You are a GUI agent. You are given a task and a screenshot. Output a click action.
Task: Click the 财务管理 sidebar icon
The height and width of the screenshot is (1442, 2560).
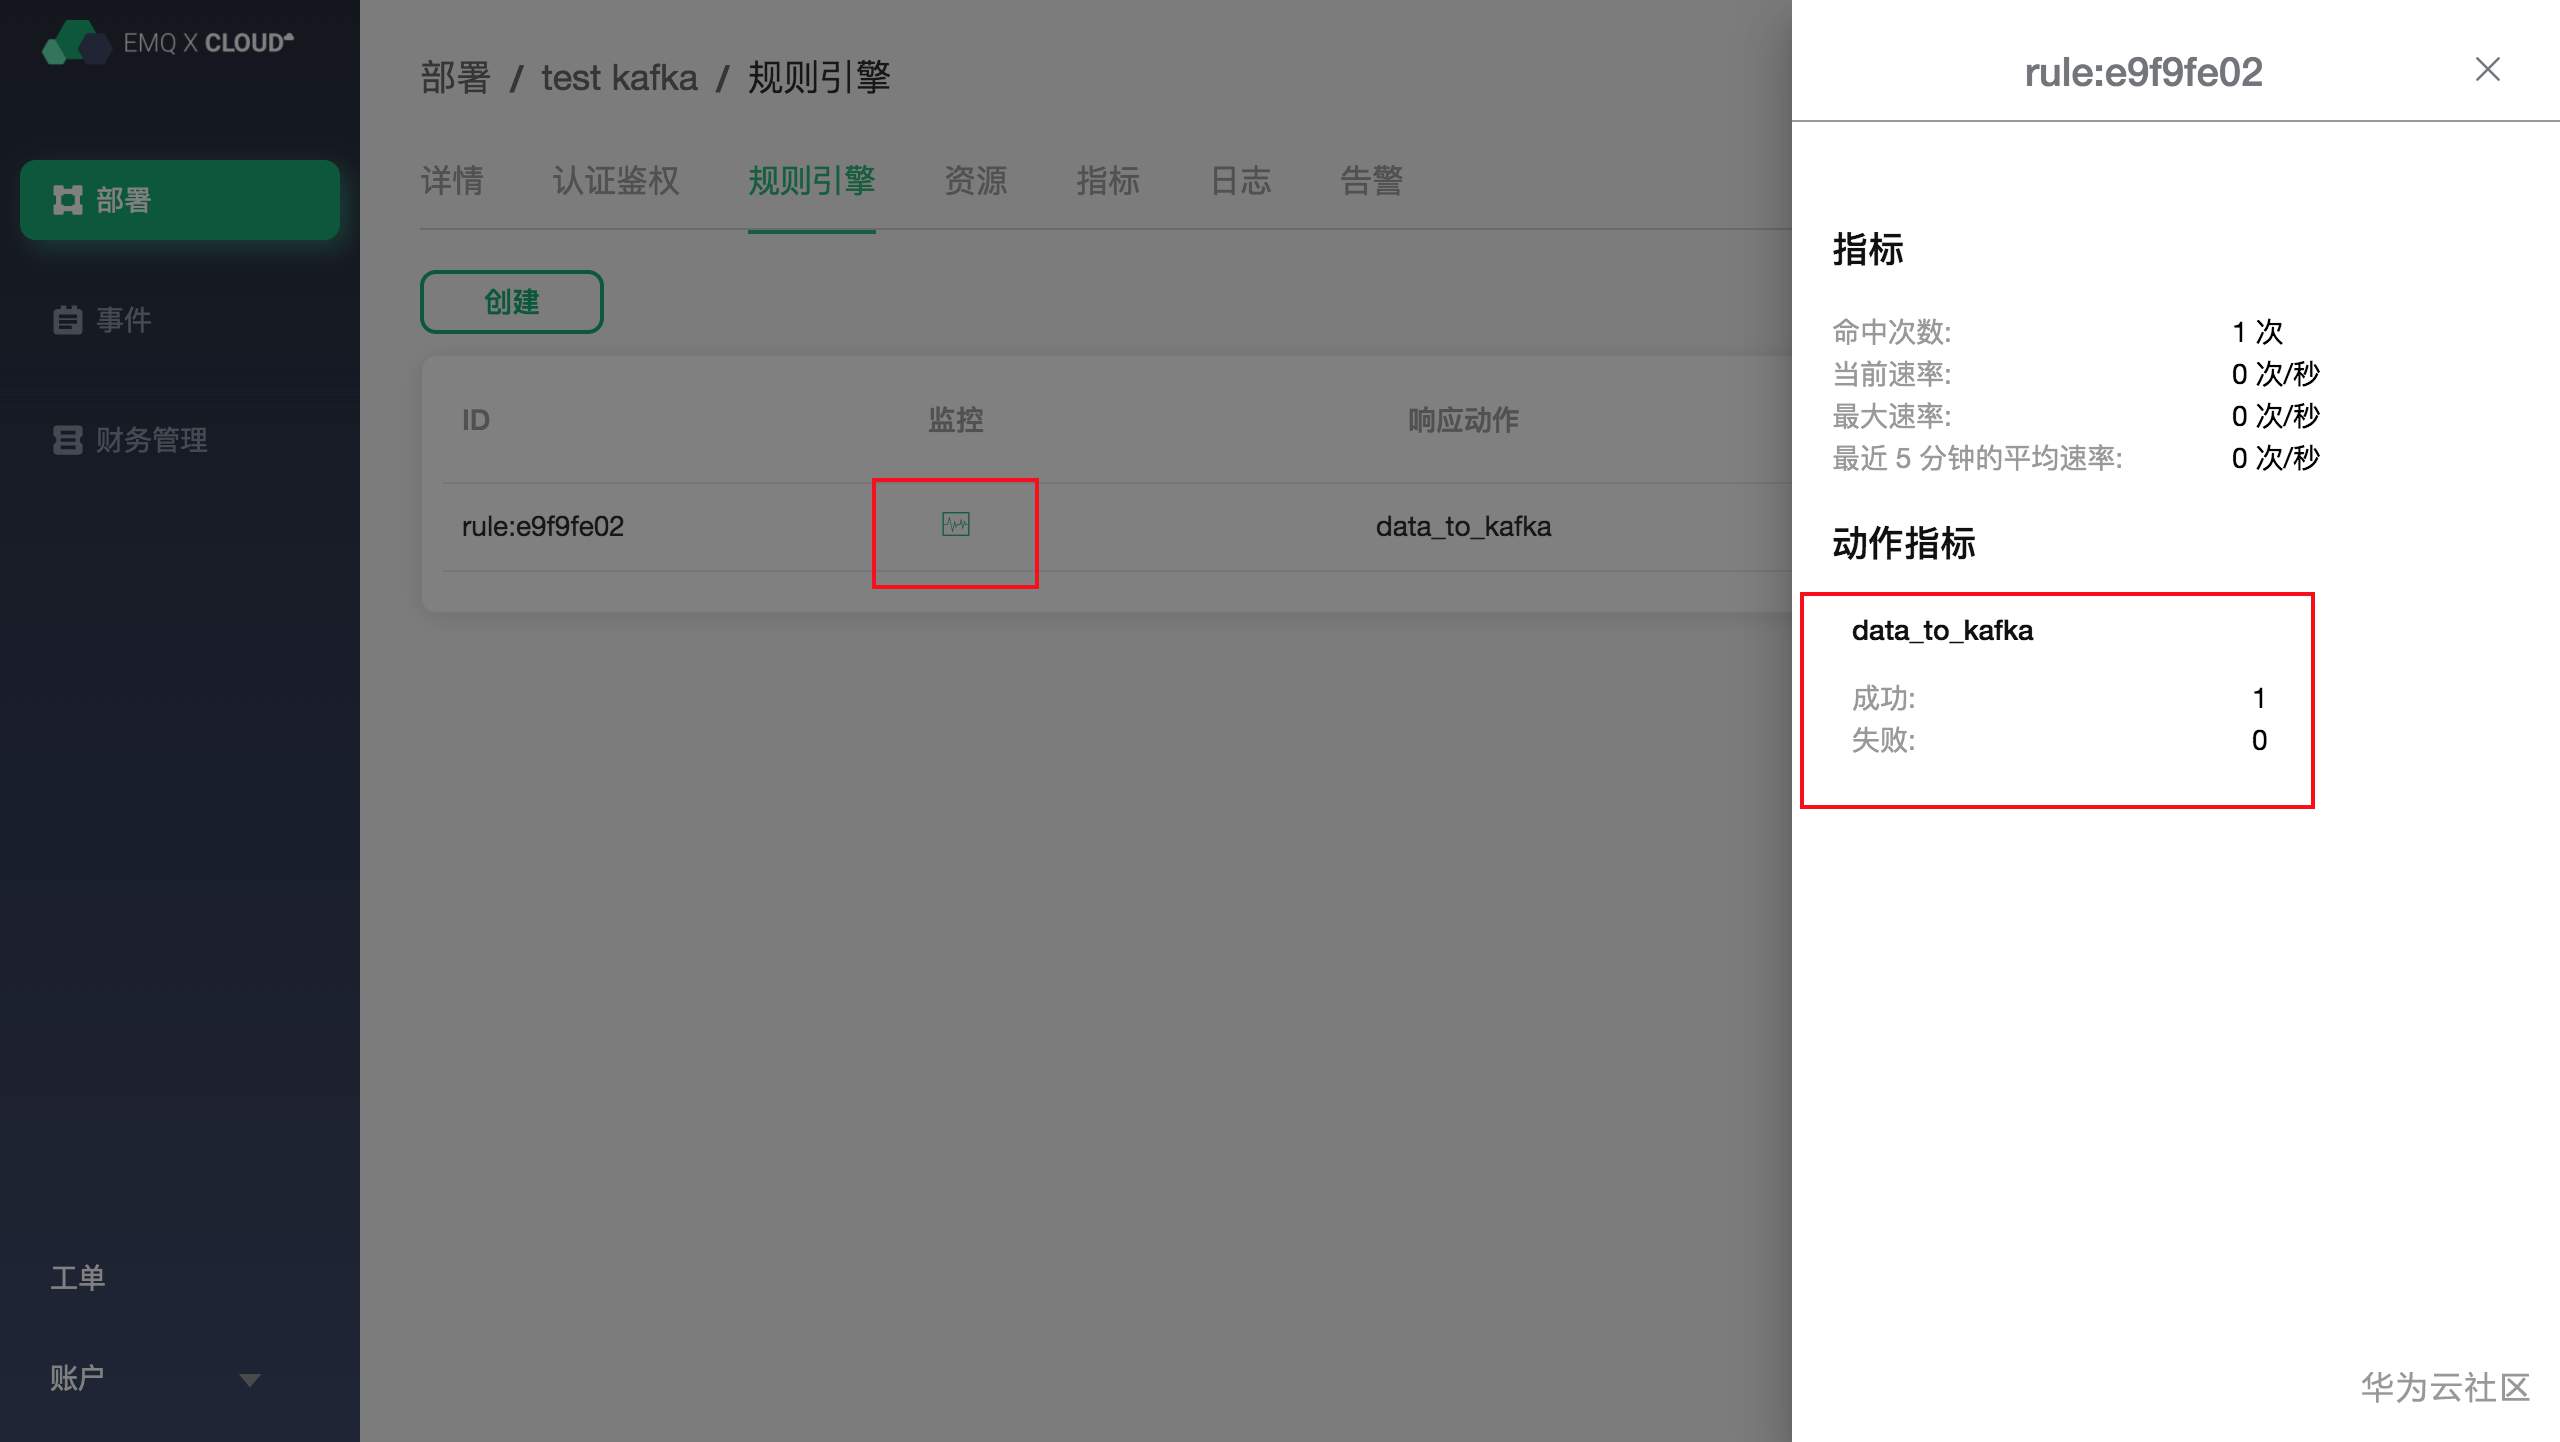(67, 440)
